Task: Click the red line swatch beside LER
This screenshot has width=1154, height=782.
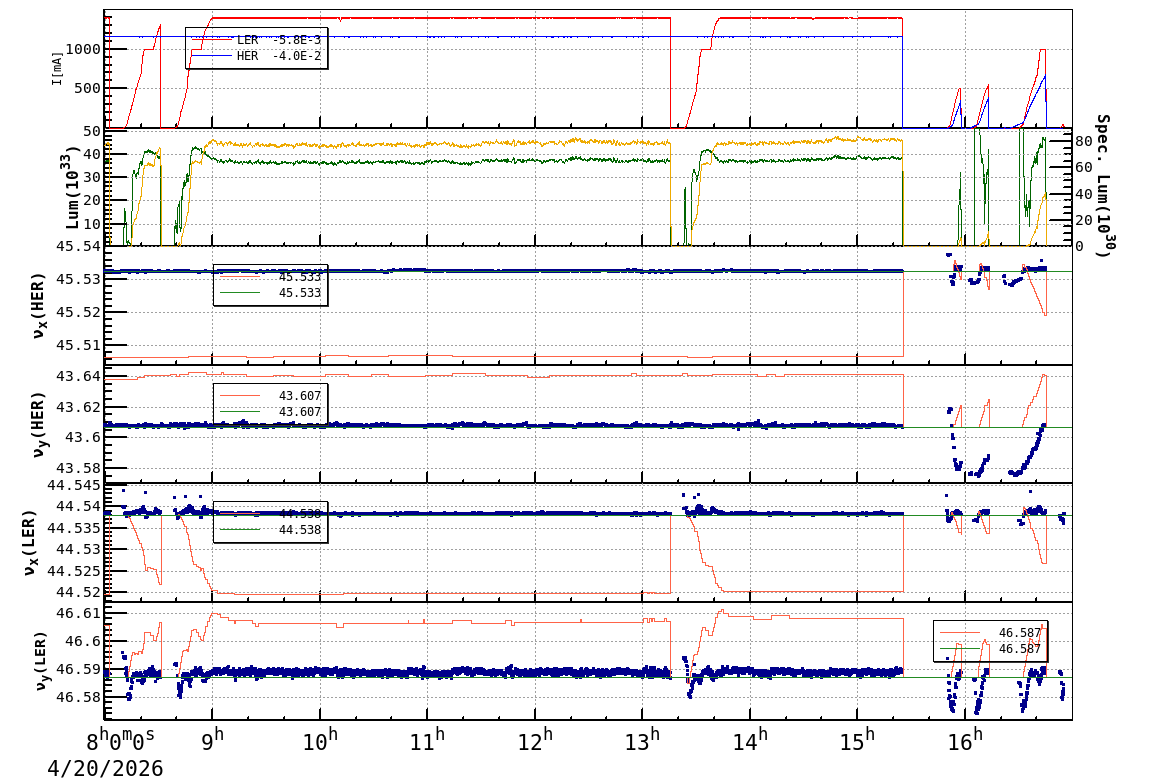Action: (210, 40)
